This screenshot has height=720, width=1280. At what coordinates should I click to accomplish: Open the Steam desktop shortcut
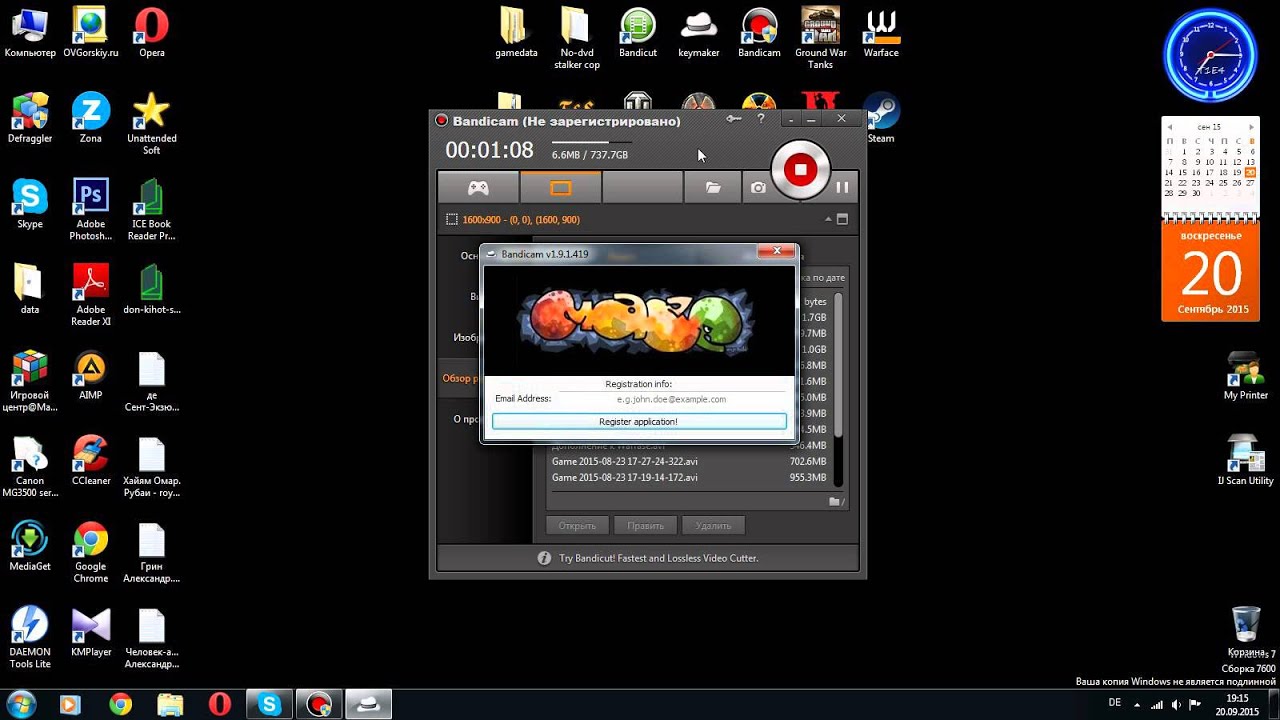pos(881,118)
